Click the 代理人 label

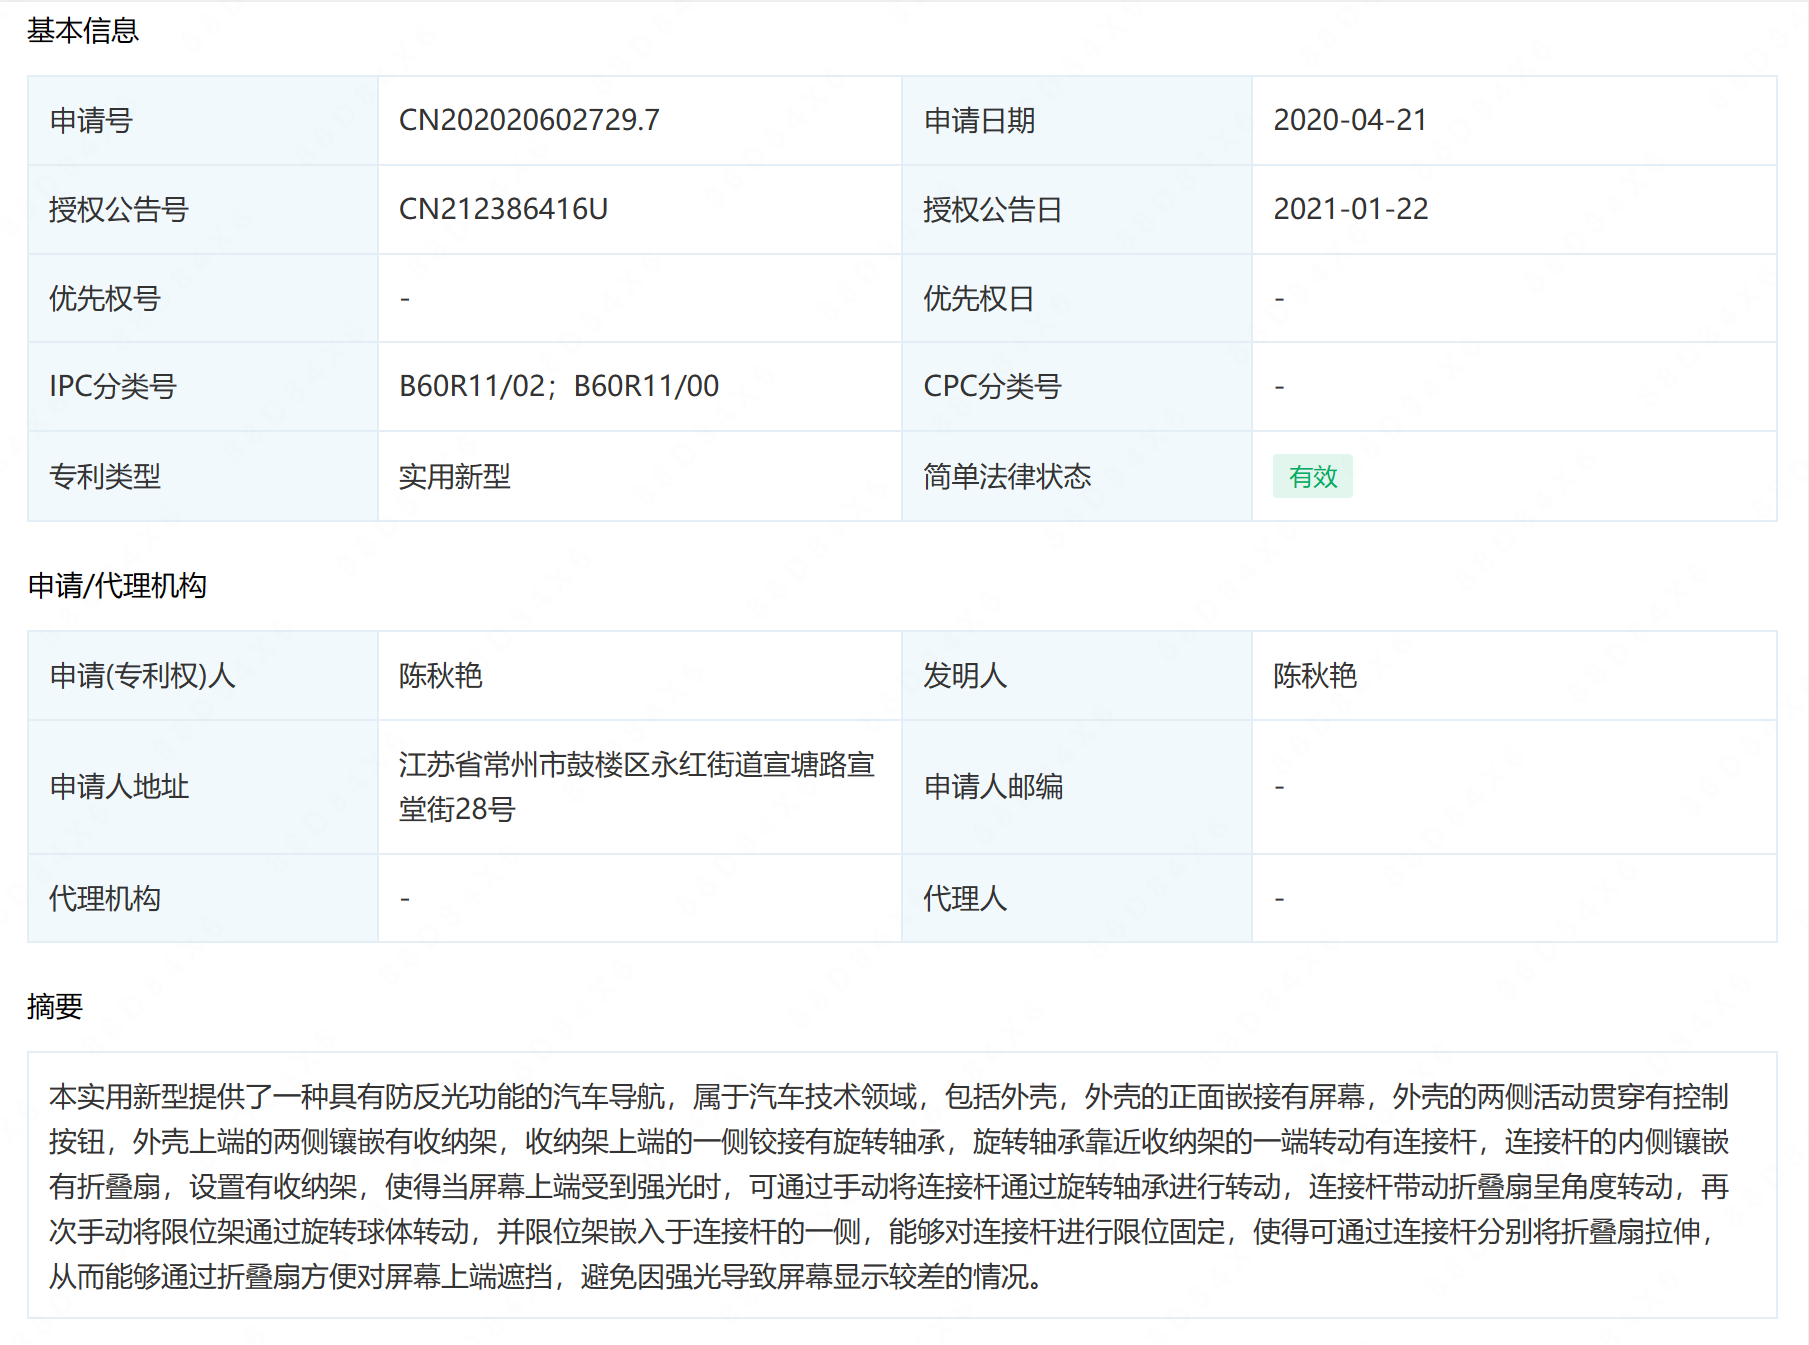point(965,898)
